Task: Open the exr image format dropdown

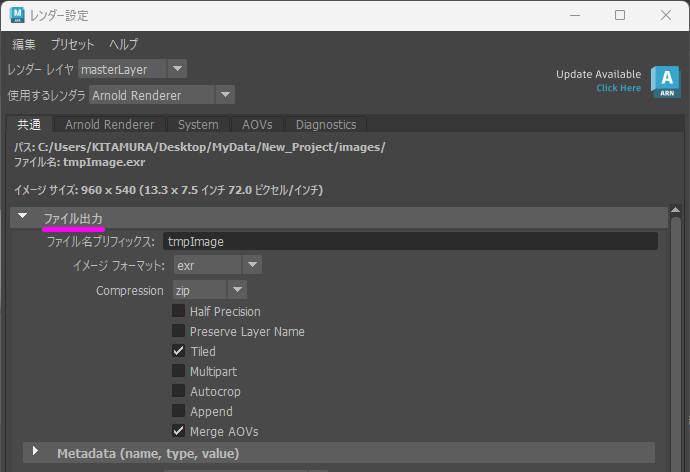Action: [x=218, y=265]
